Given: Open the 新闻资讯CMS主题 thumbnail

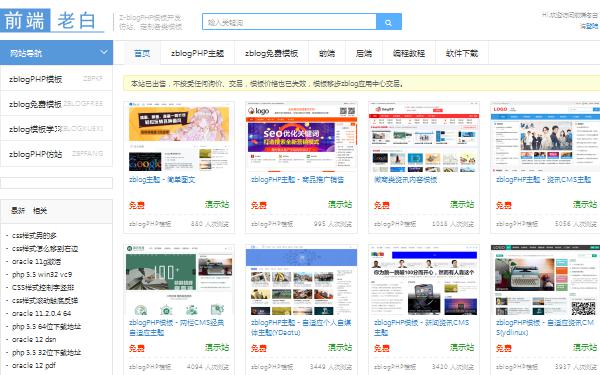Looking at the screenshot, I should 424,280.
